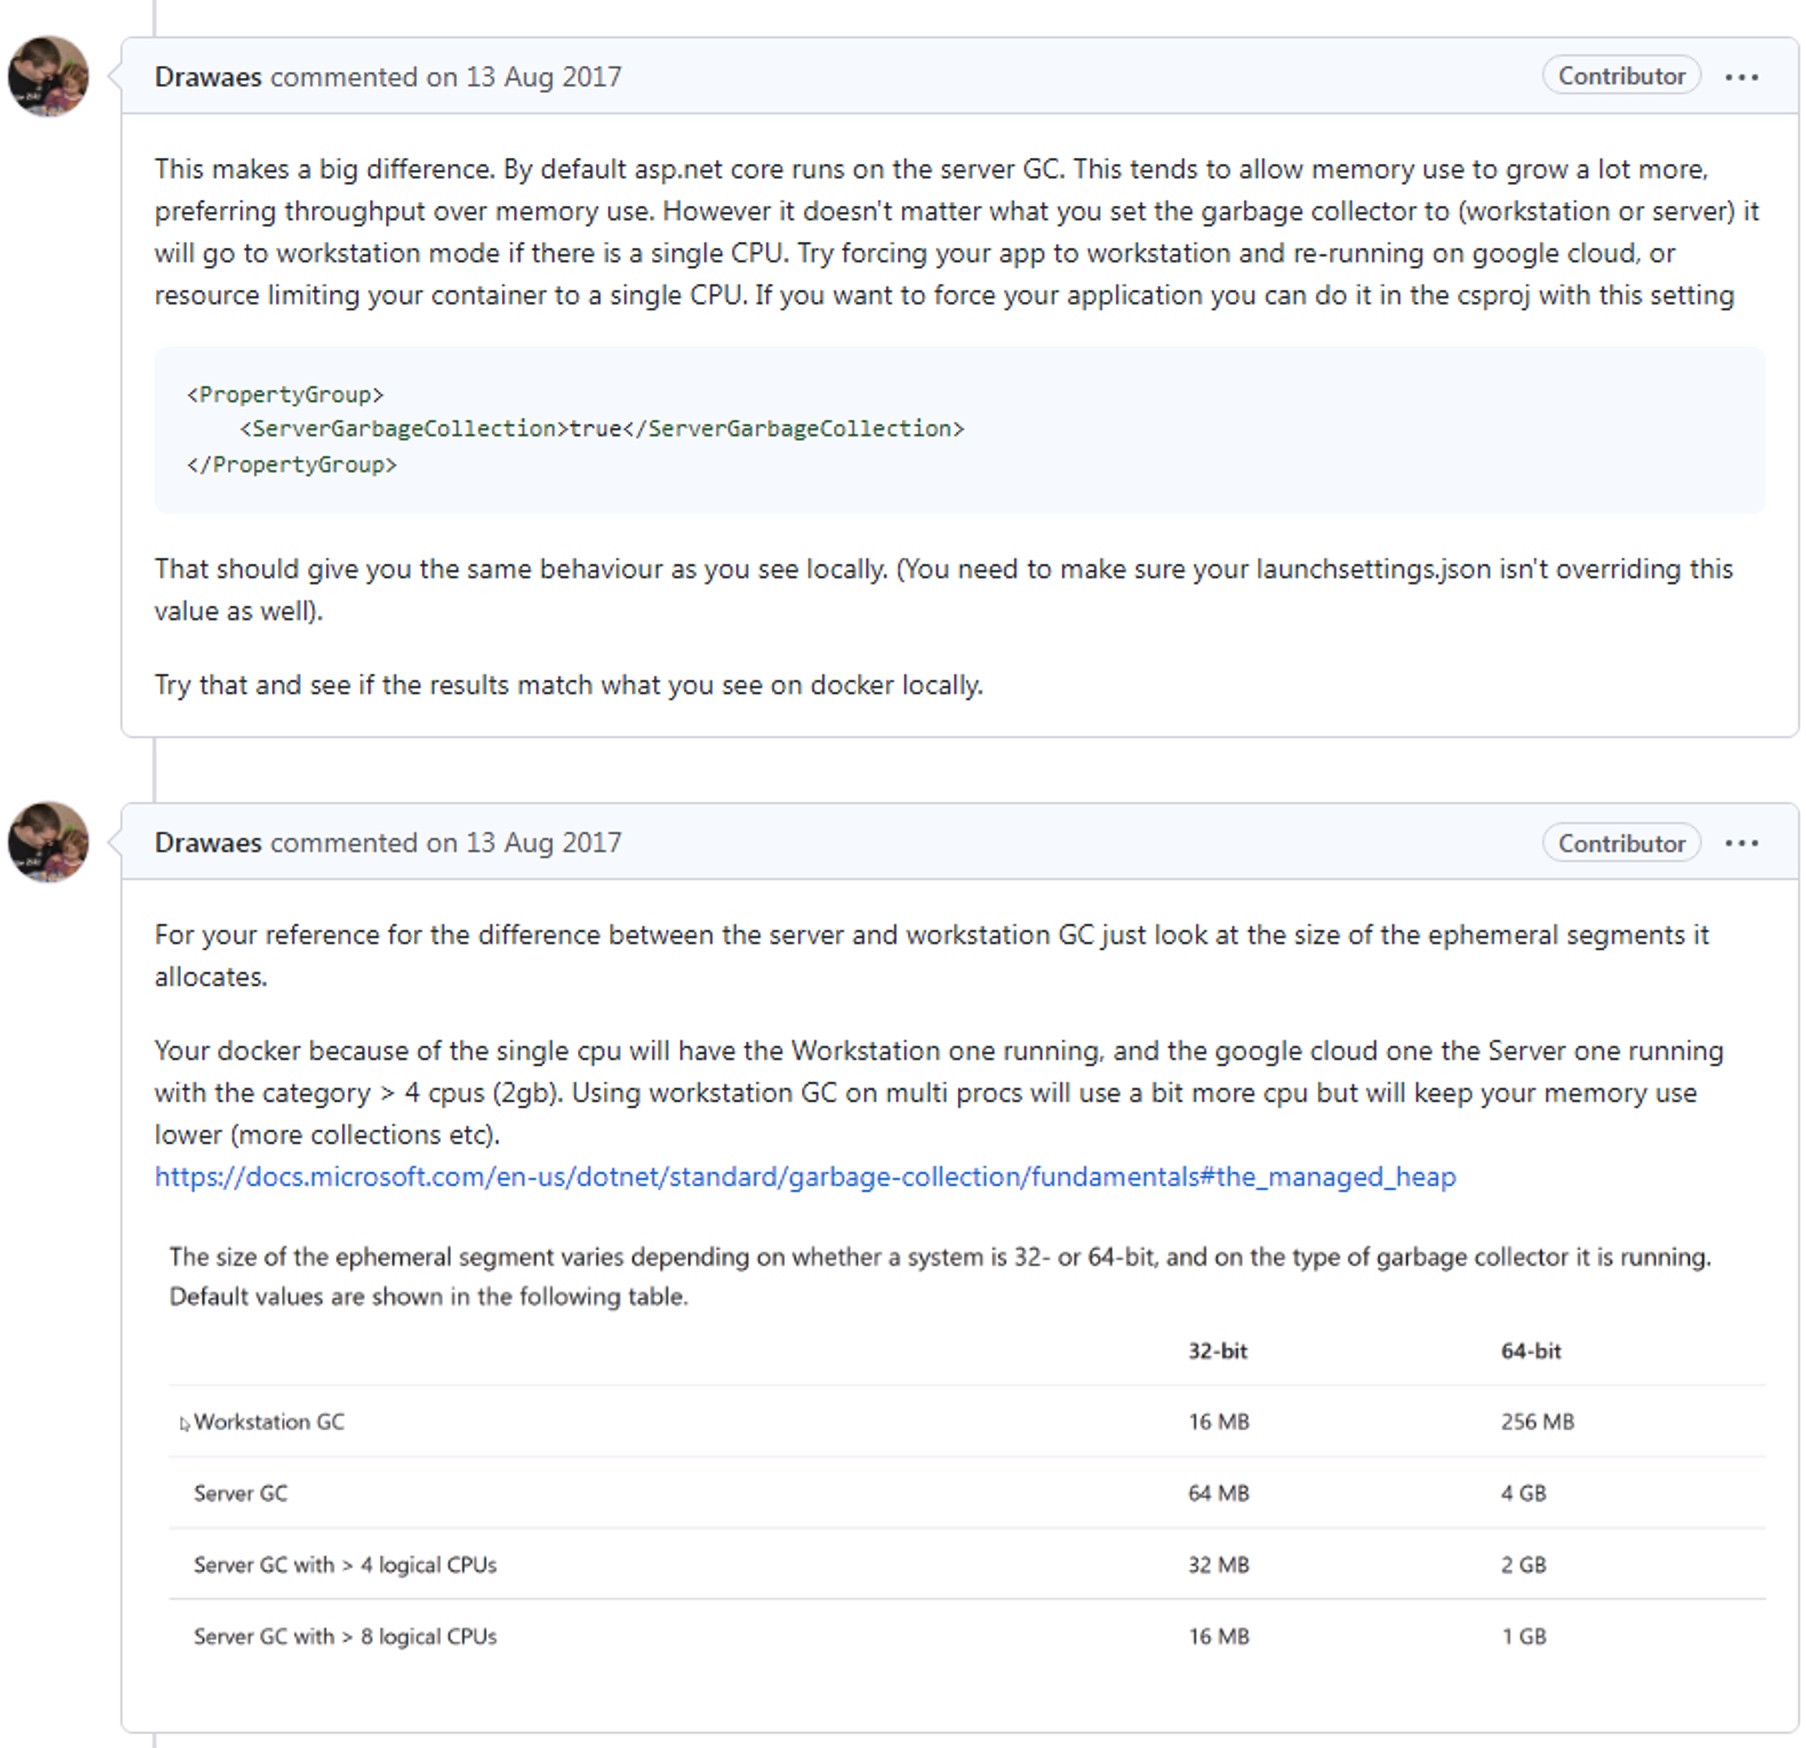Open the three-dot options menu on second comment
Viewport: 1806px width, 1748px height.
[1741, 843]
